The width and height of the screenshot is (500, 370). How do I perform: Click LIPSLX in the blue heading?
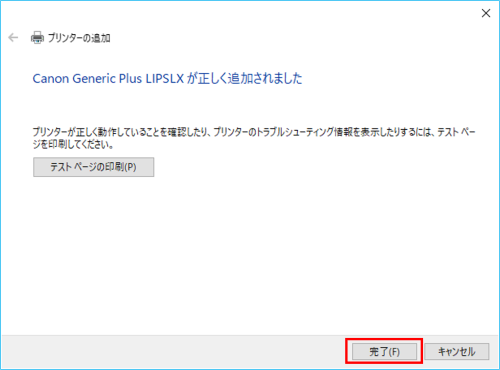[165, 79]
